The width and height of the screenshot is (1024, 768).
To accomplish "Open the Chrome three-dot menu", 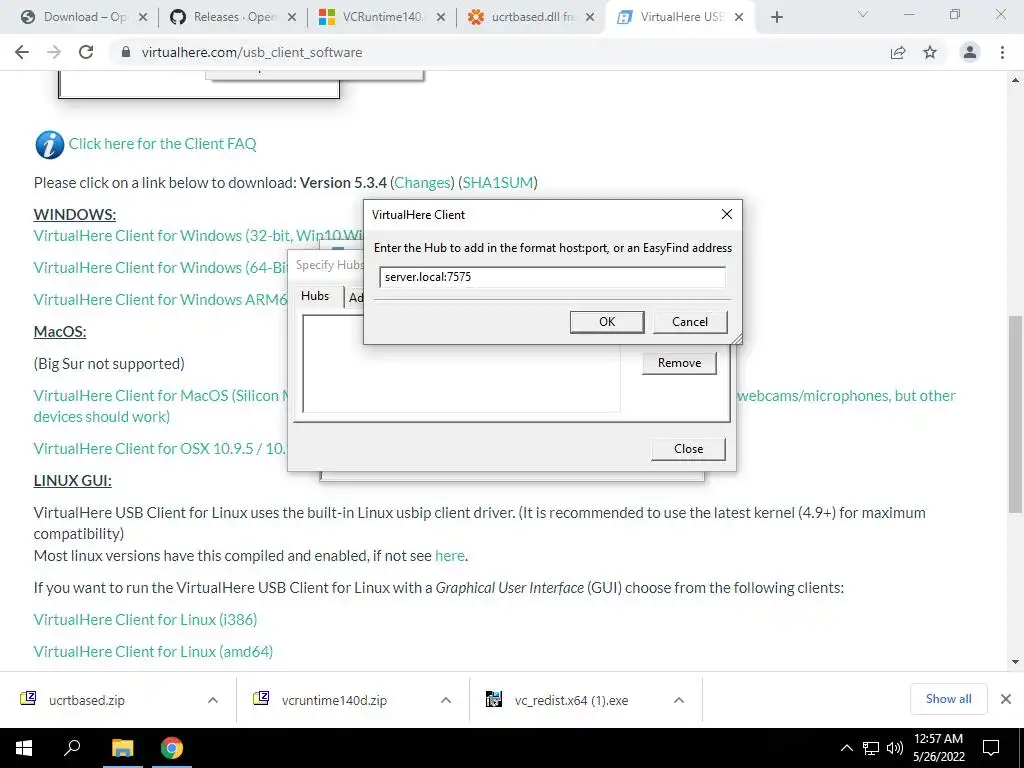I will tap(1002, 52).
